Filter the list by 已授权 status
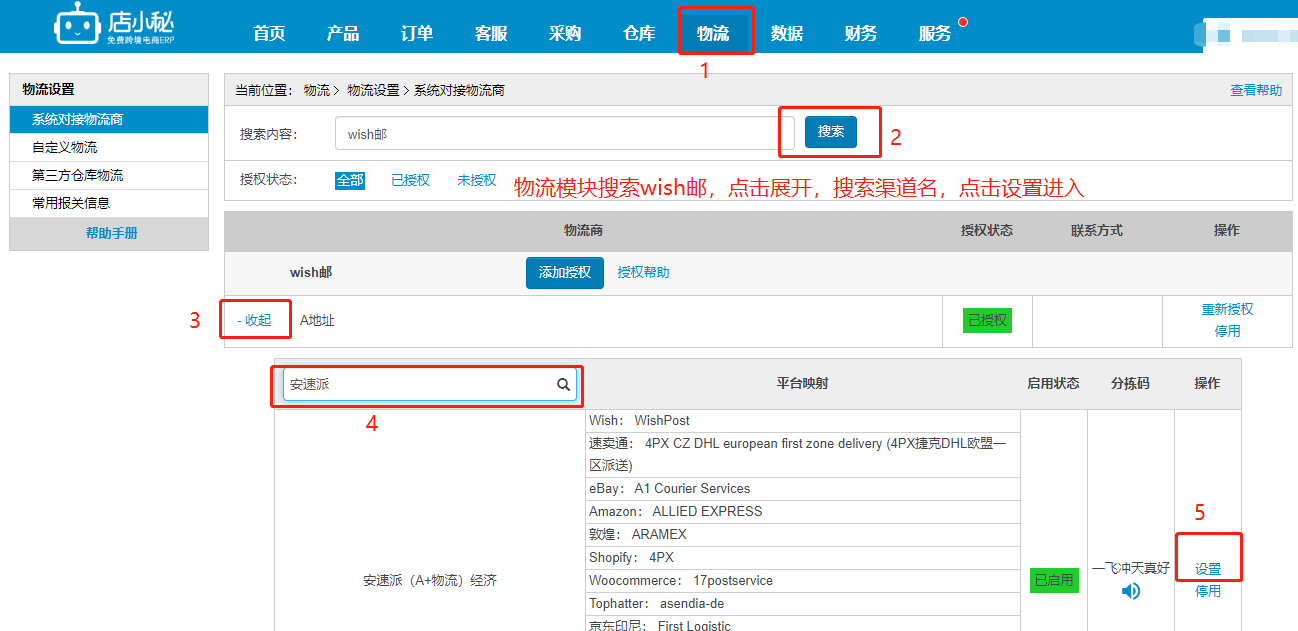The height and width of the screenshot is (631, 1298). pyautogui.click(x=410, y=180)
